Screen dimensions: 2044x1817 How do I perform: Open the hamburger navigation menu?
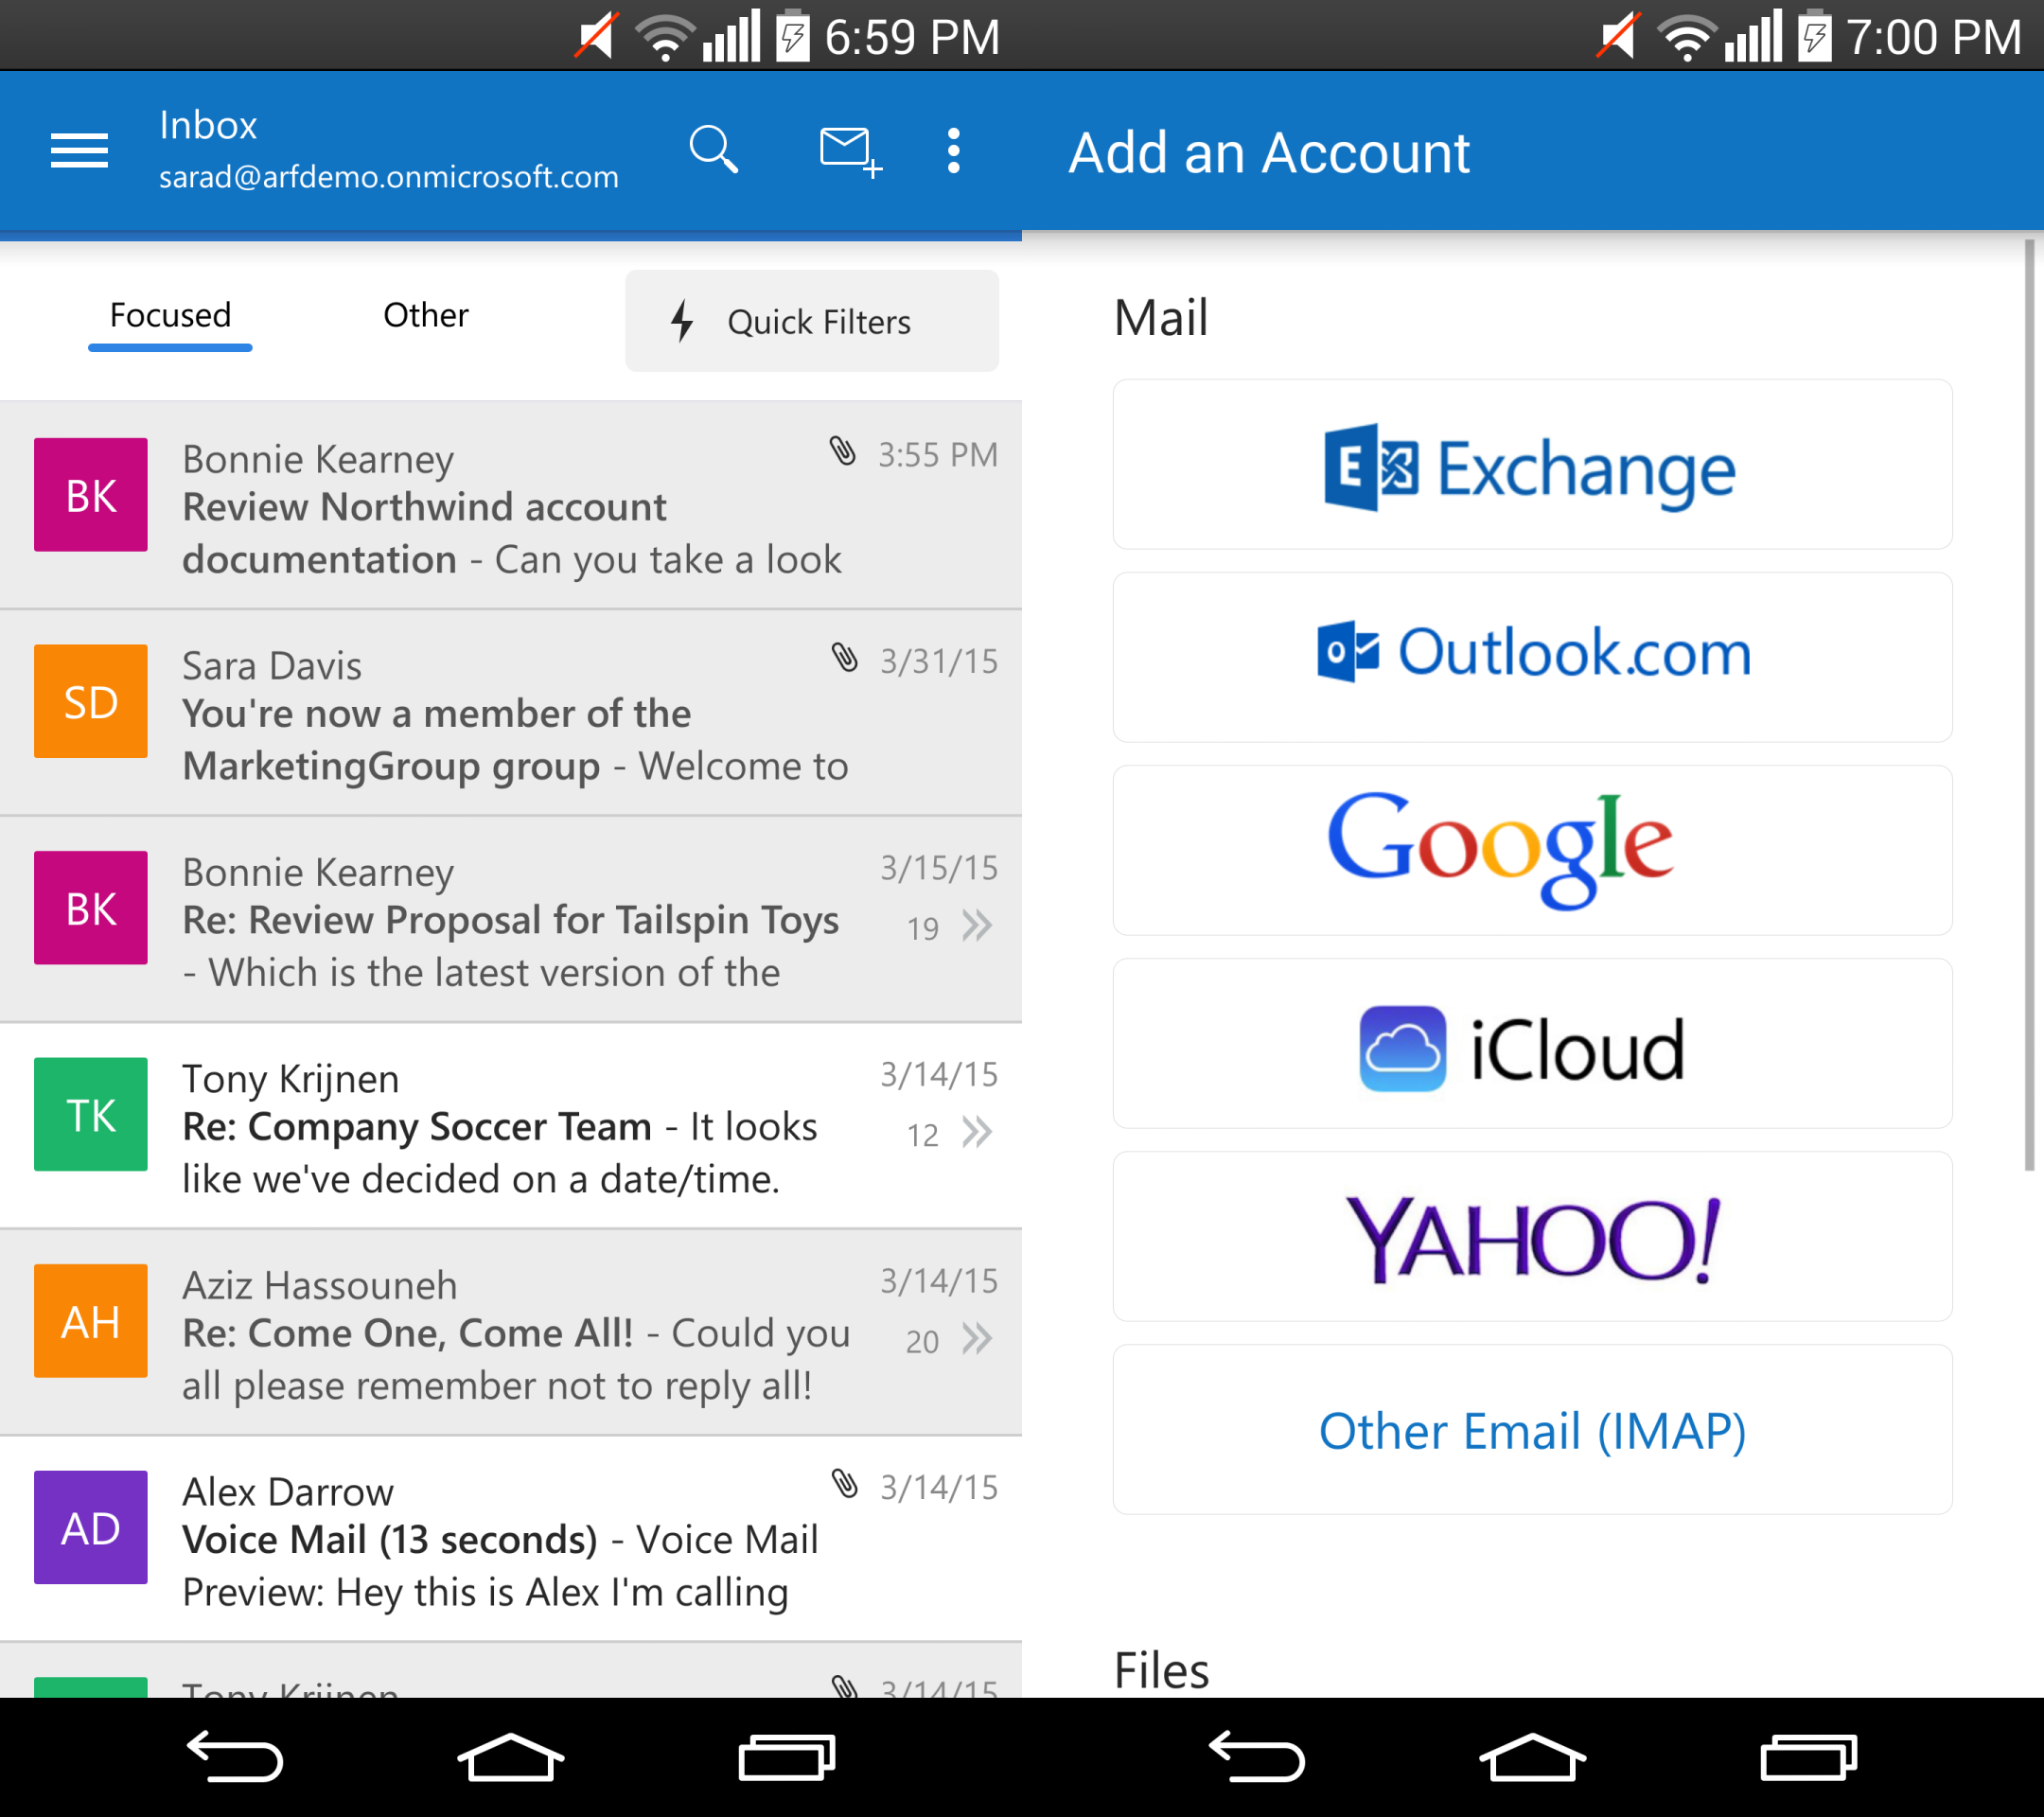pyautogui.click(x=79, y=151)
